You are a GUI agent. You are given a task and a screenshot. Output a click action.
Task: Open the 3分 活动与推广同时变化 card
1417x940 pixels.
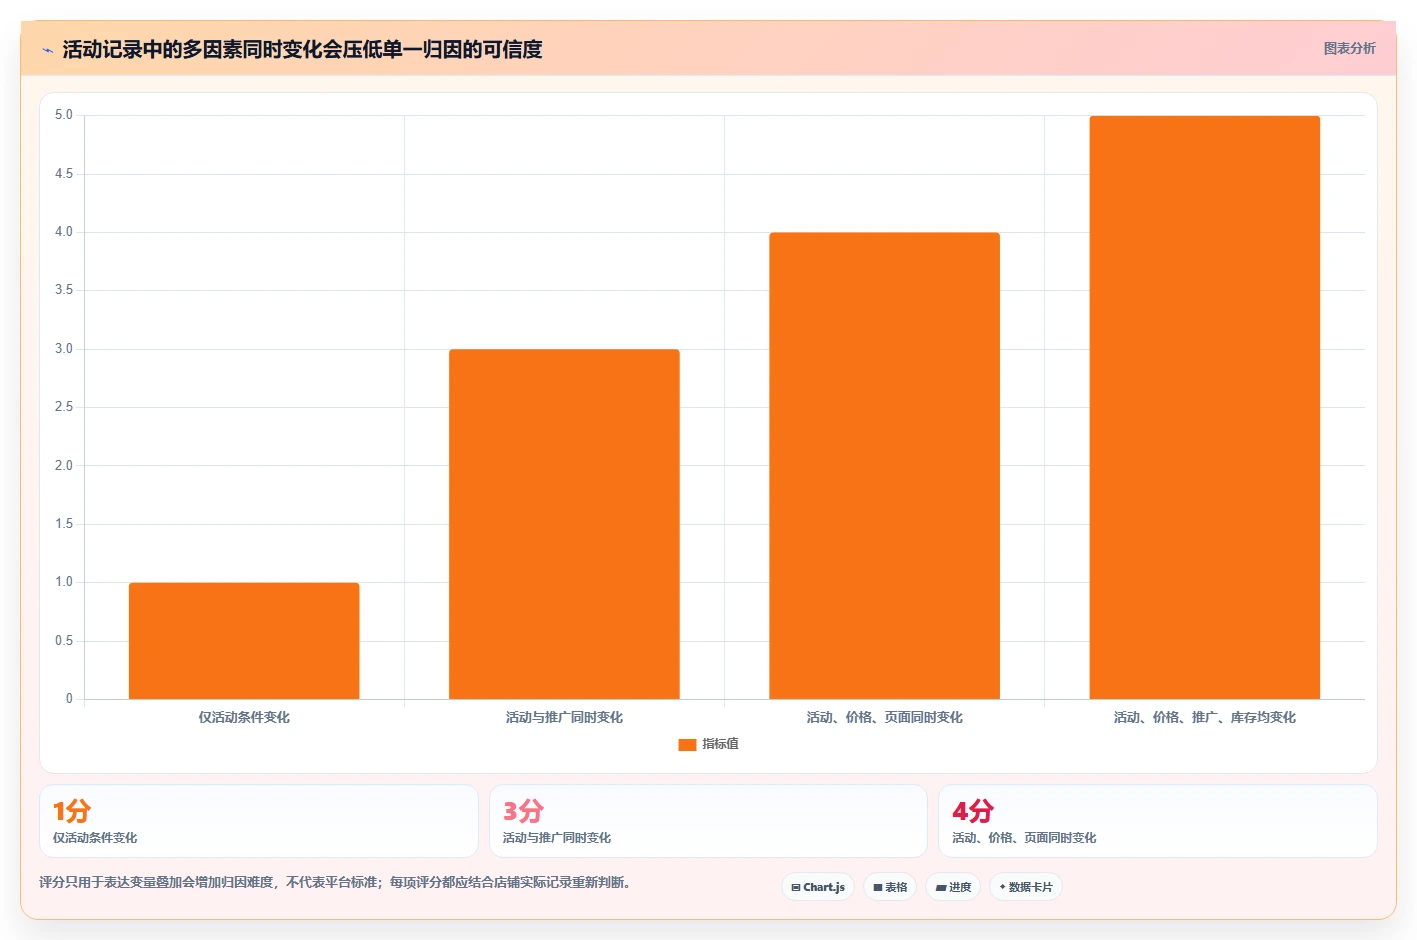[708, 821]
